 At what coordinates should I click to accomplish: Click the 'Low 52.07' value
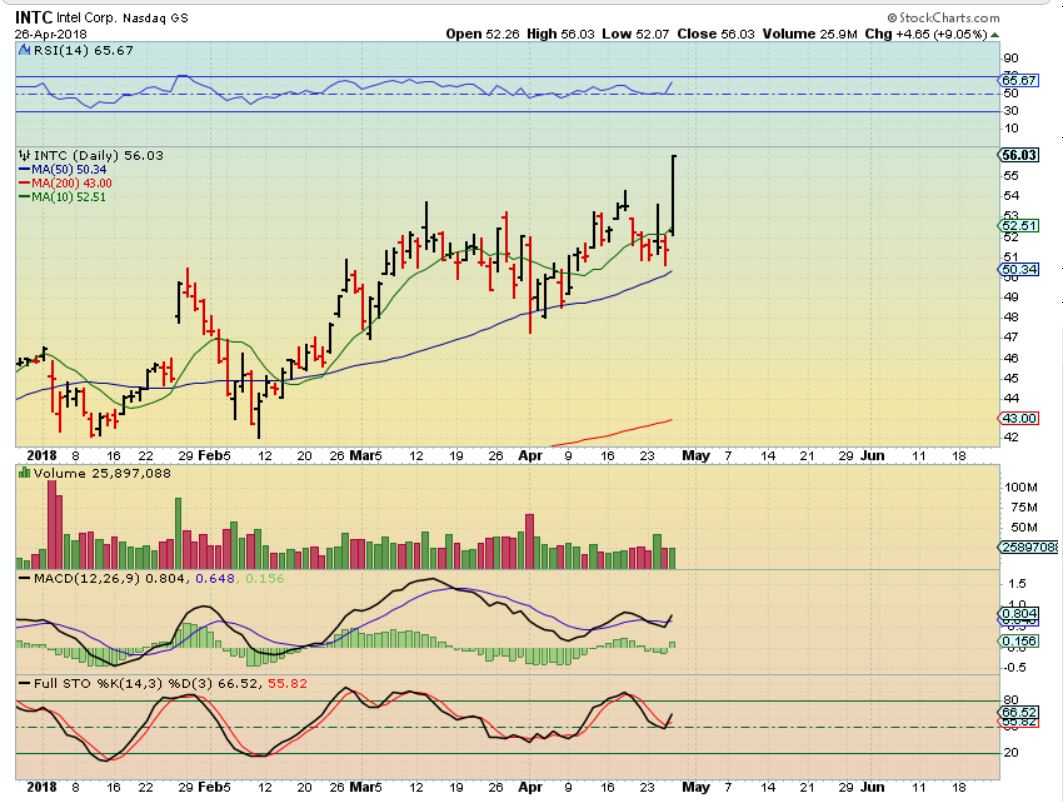(x=635, y=34)
